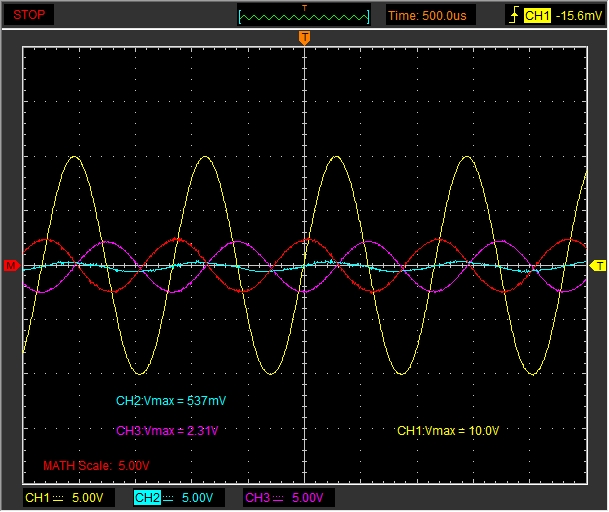Click the highlighted CH2 channel label
This screenshot has width=609, height=512.
pyautogui.click(x=147, y=498)
